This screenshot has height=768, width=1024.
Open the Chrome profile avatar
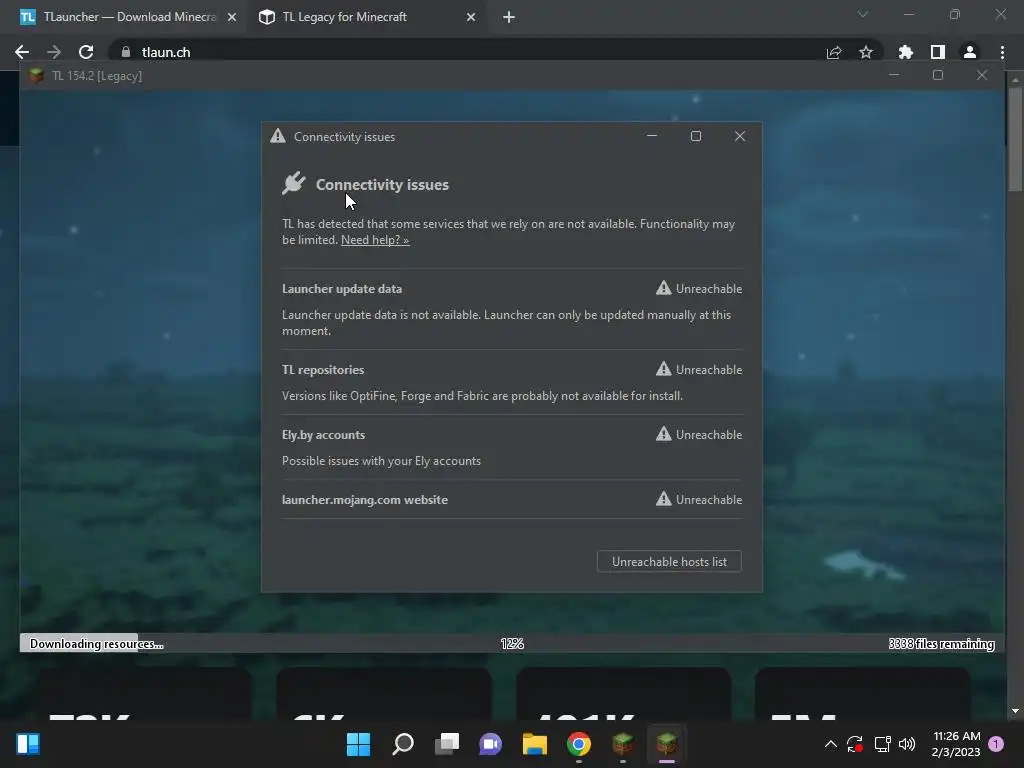click(x=970, y=52)
